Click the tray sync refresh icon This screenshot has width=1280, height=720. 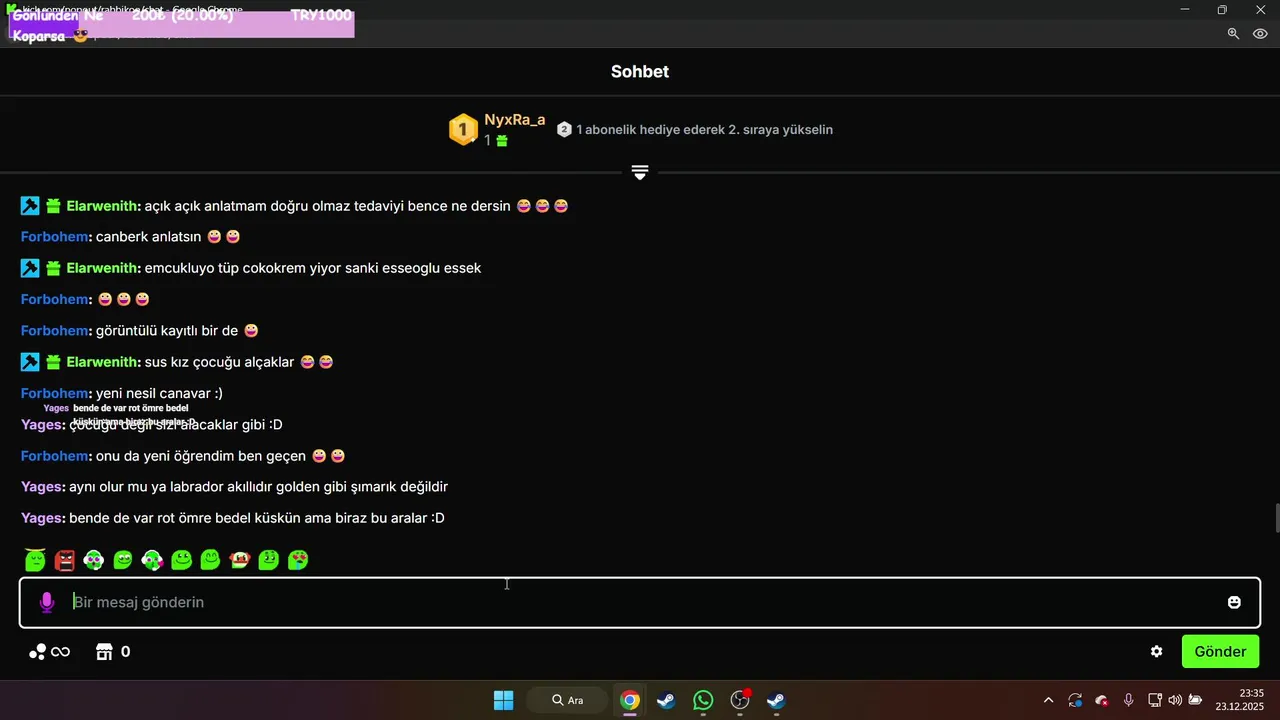(1075, 700)
